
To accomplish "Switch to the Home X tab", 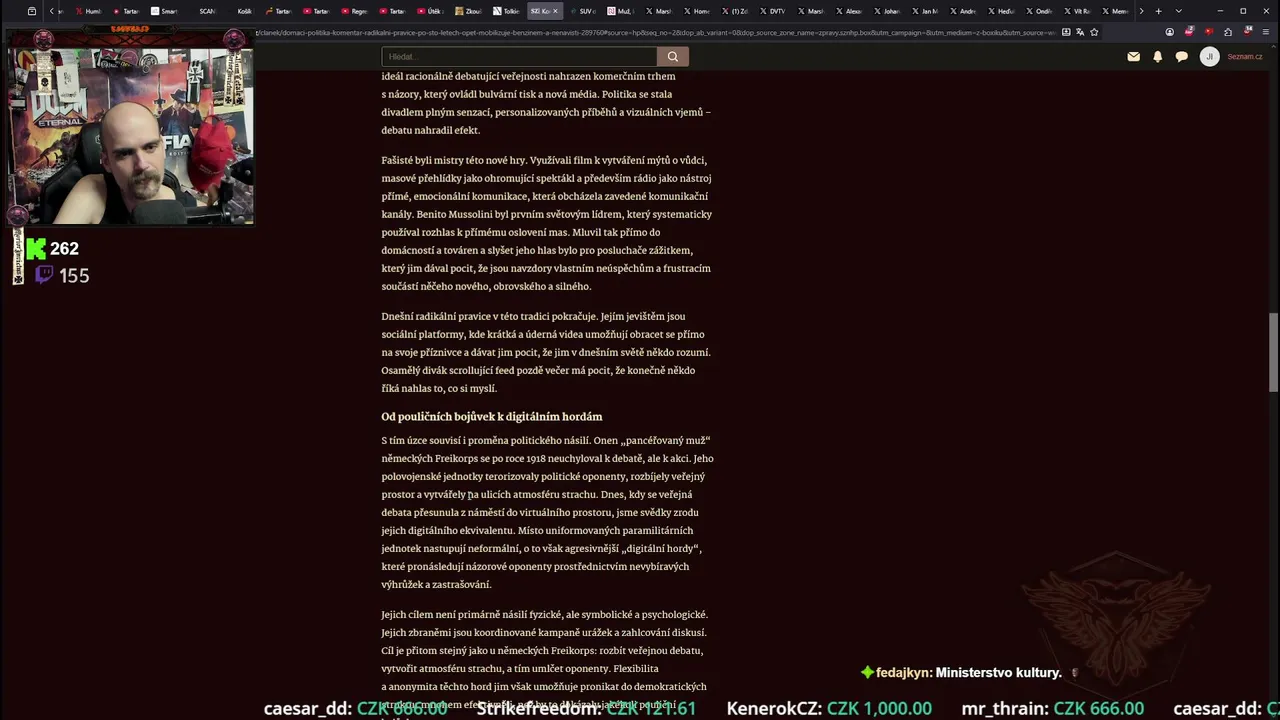I will (696, 11).
